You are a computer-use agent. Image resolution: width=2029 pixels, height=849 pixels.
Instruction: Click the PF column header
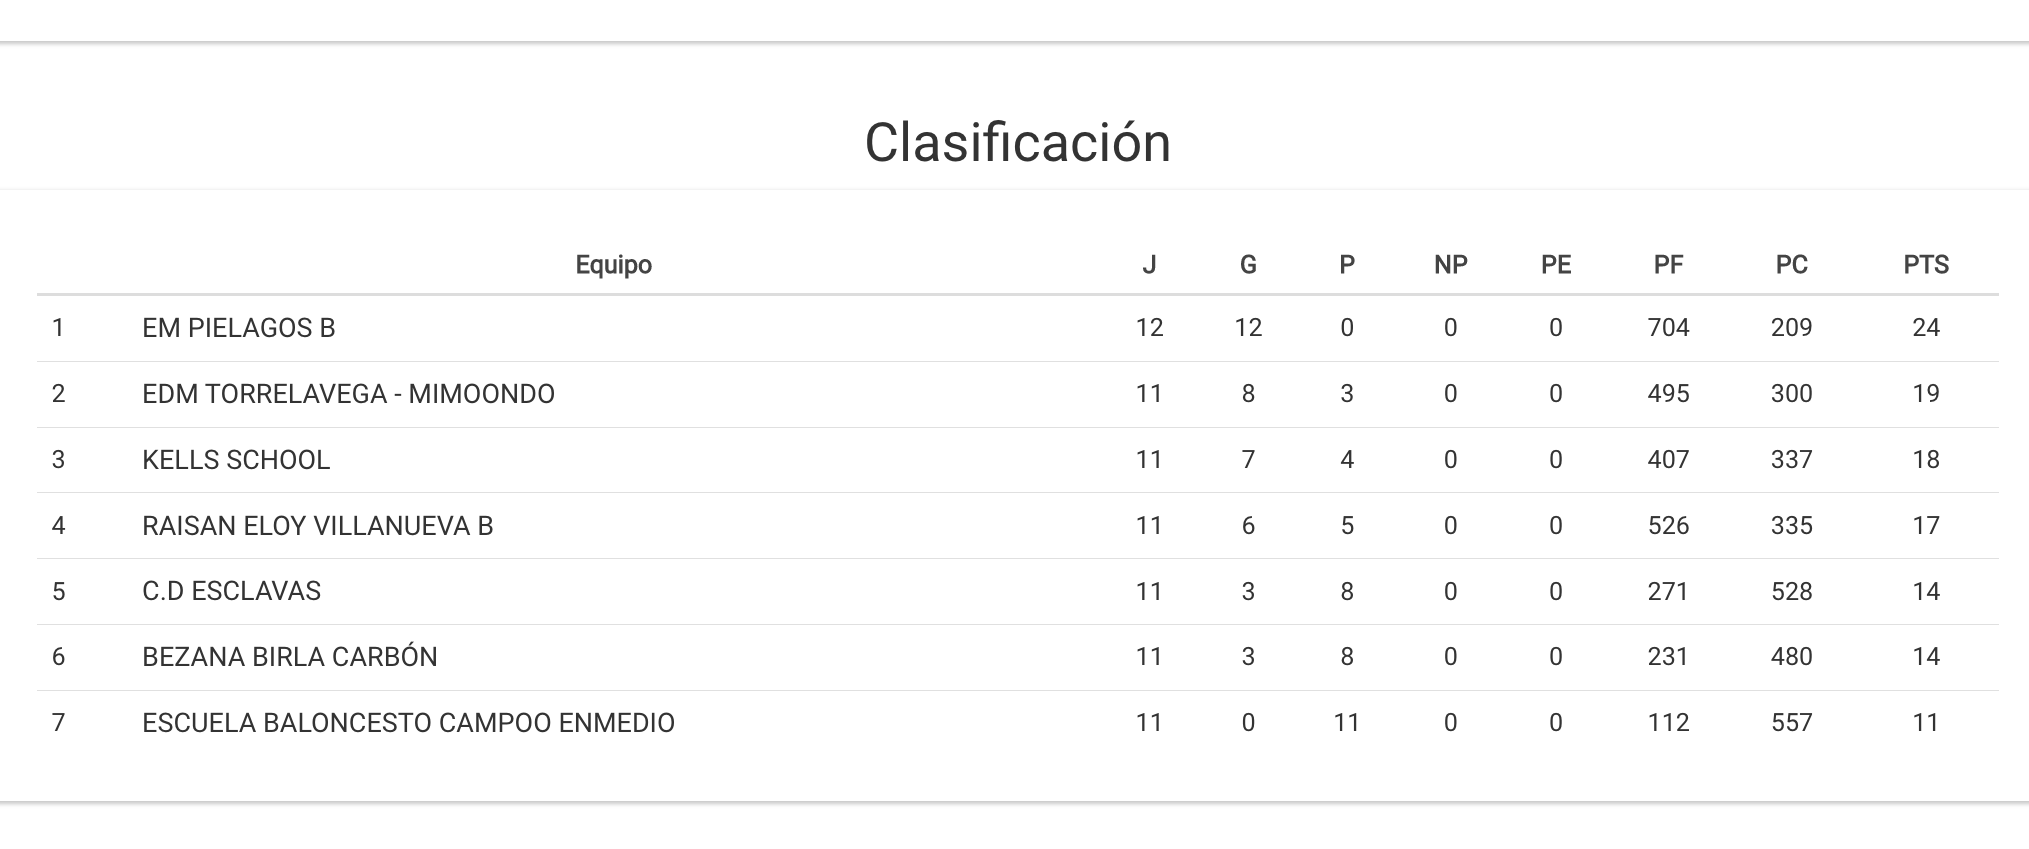1668,265
